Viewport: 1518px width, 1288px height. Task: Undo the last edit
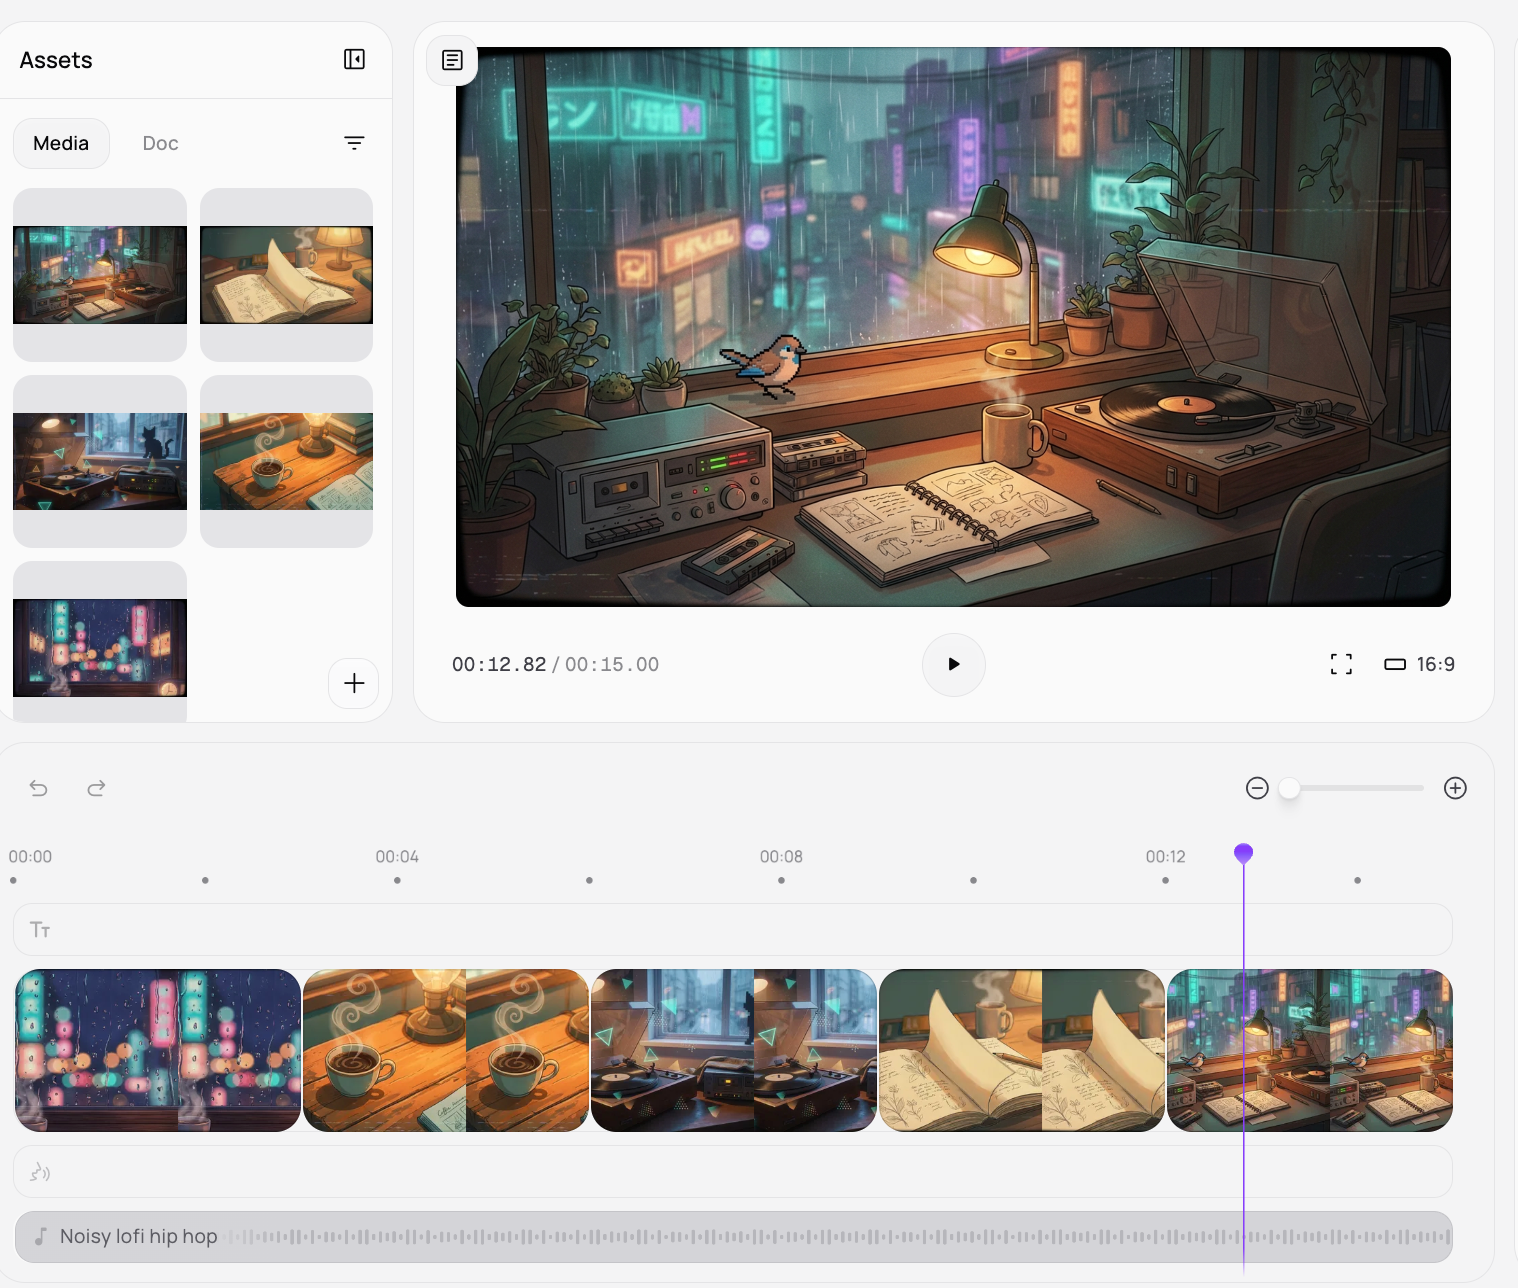coord(39,788)
